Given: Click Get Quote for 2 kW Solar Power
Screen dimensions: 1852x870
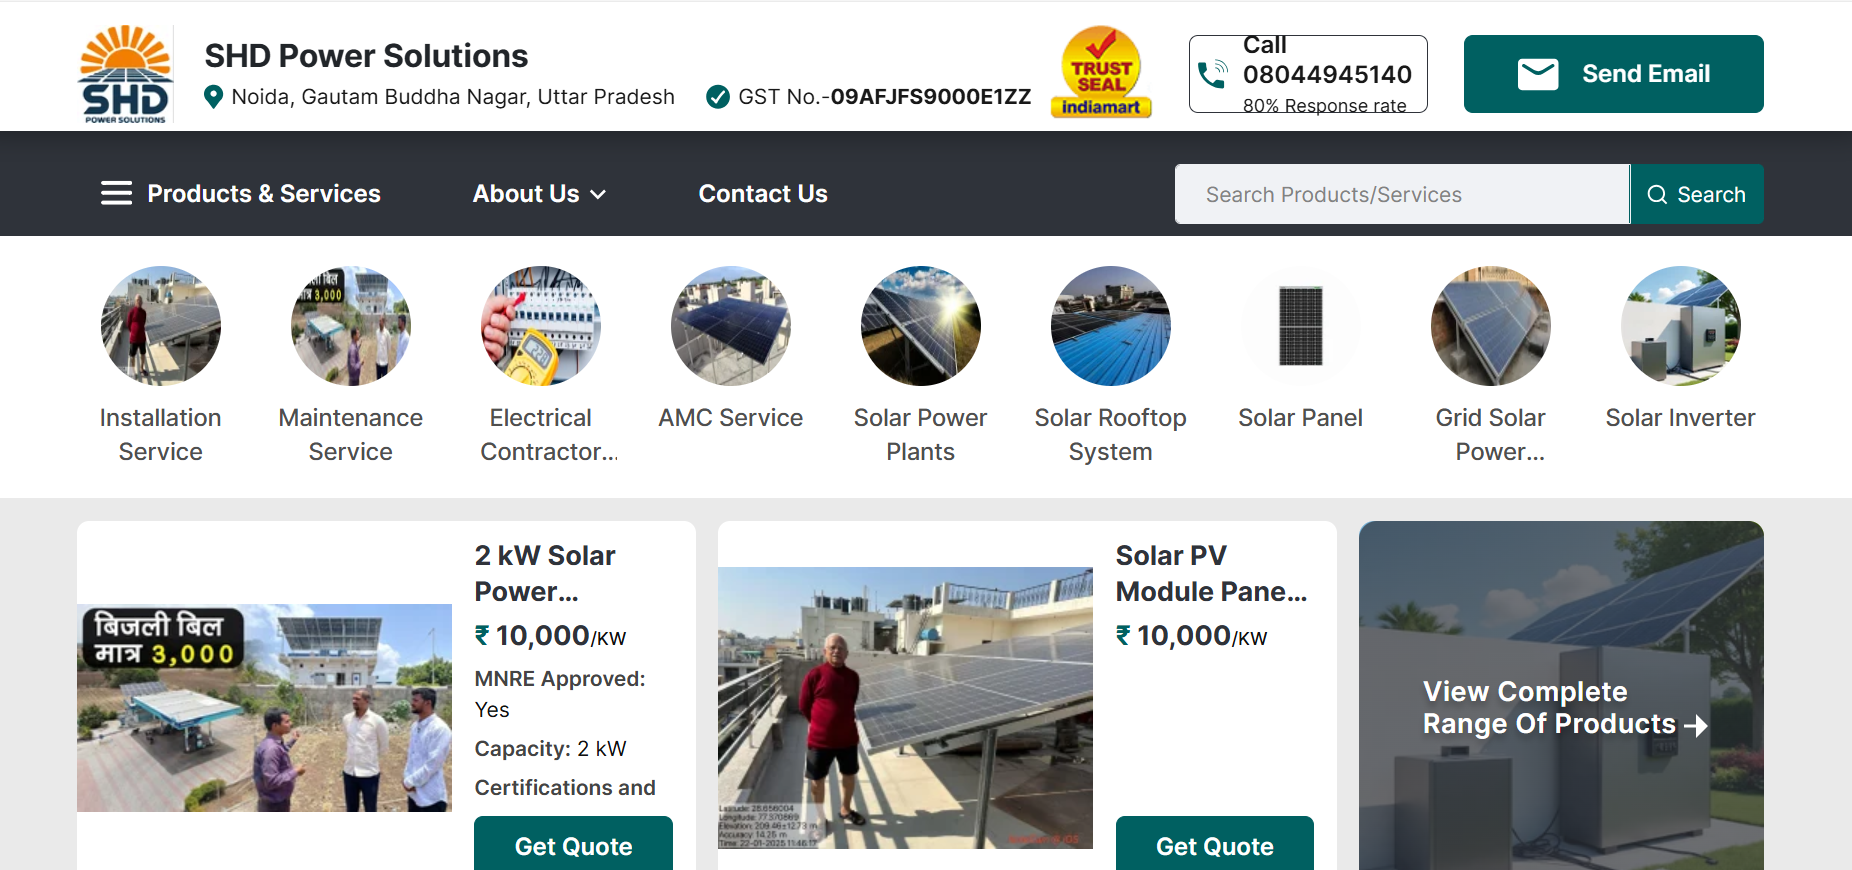Looking at the screenshot, I should [573, 845].
